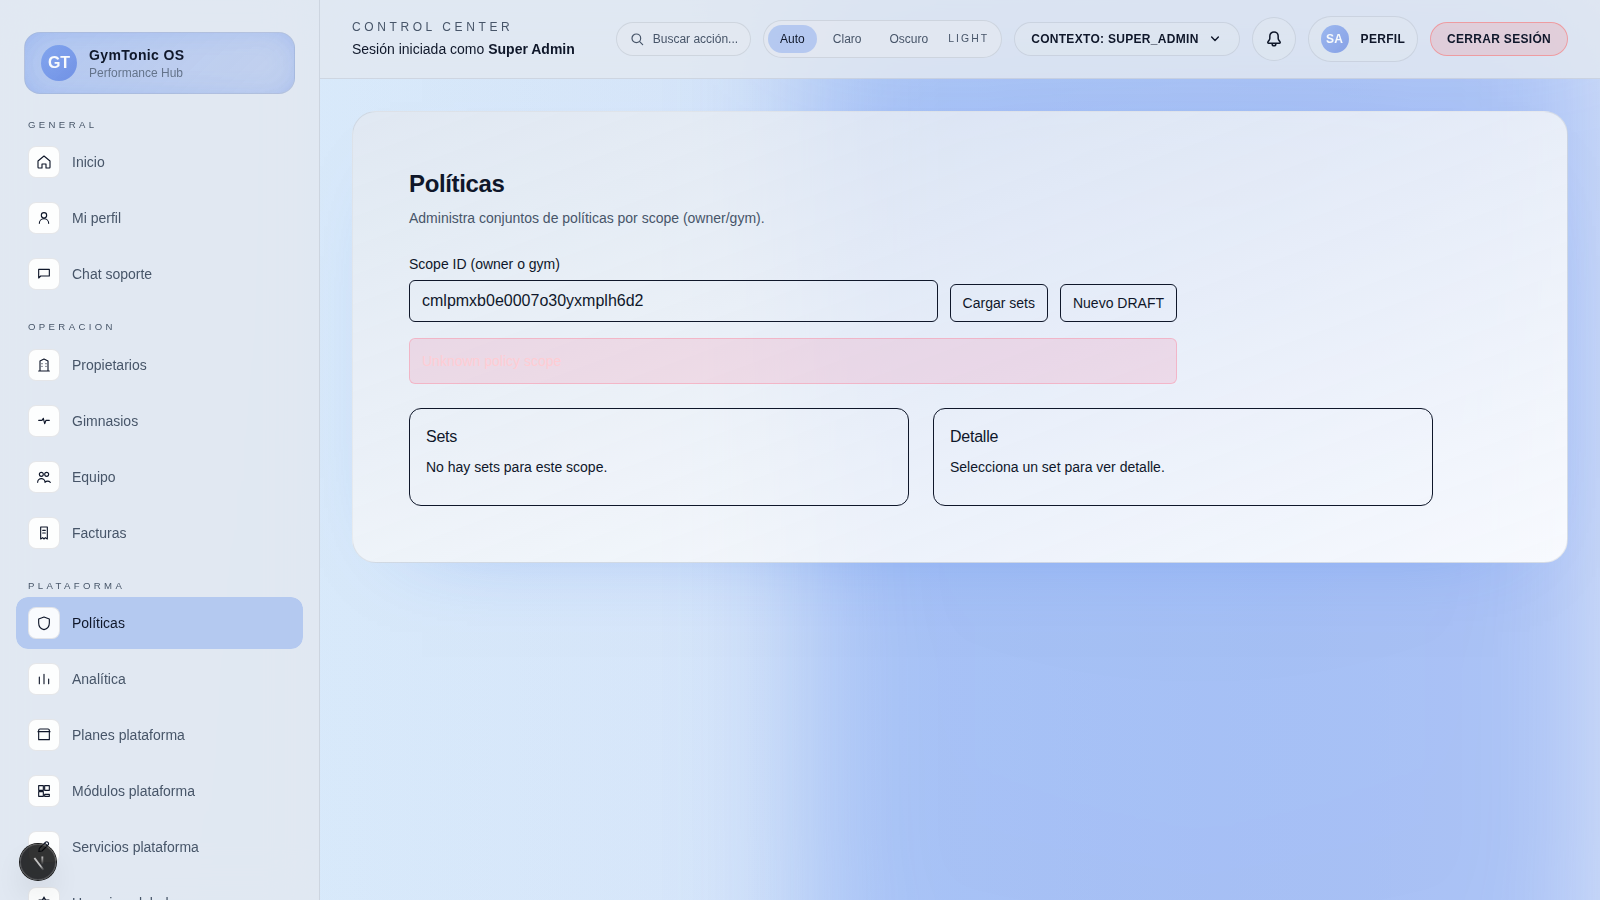Click the Equipo team icon
The width and height of the screenshot is (1600, 900).
(44, 477)
